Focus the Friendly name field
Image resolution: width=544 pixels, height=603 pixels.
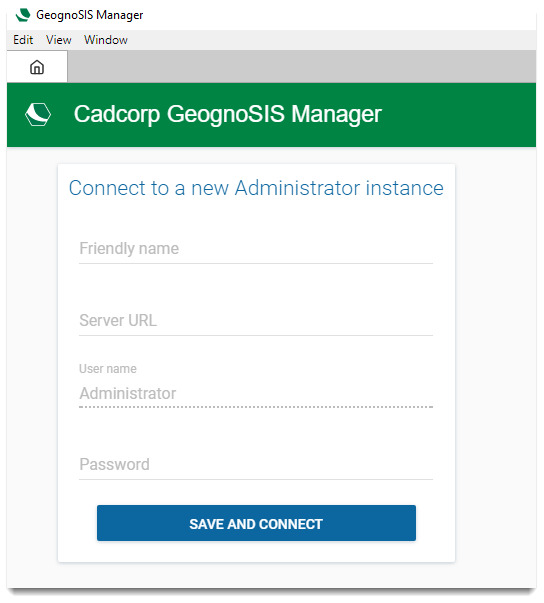click(x=256, y=248)
